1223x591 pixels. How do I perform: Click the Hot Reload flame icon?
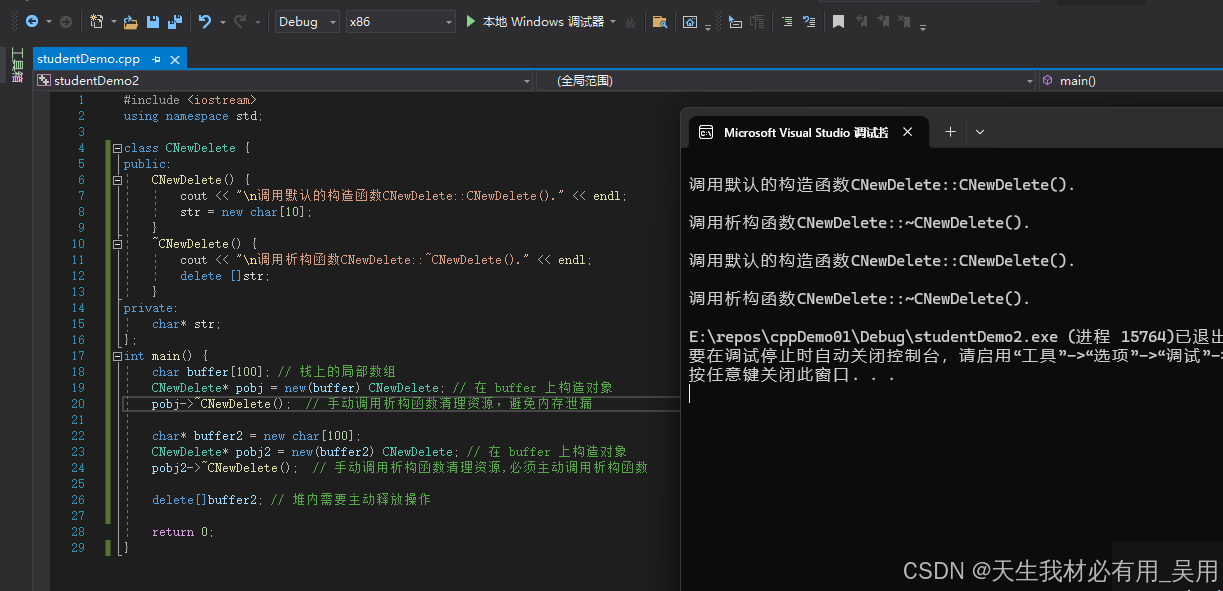629,21
